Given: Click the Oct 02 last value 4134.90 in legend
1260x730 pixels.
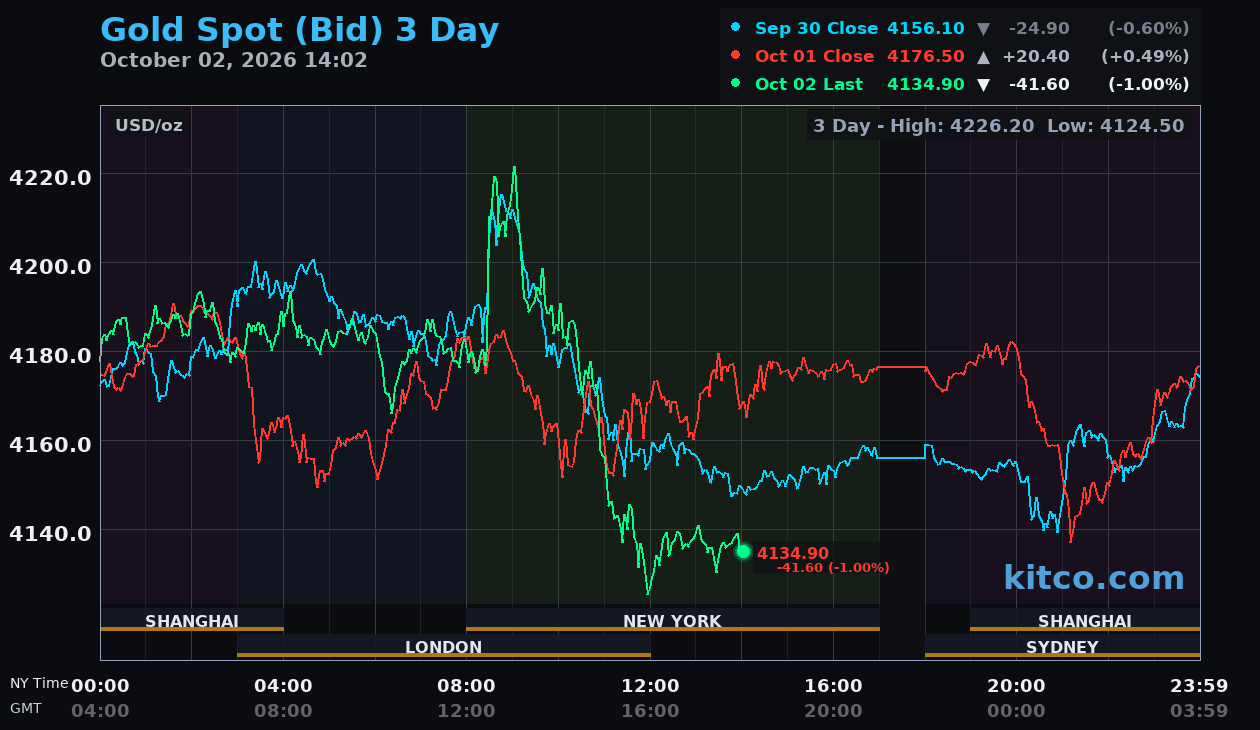Looking at the screenshot, I should click(926, 84).
